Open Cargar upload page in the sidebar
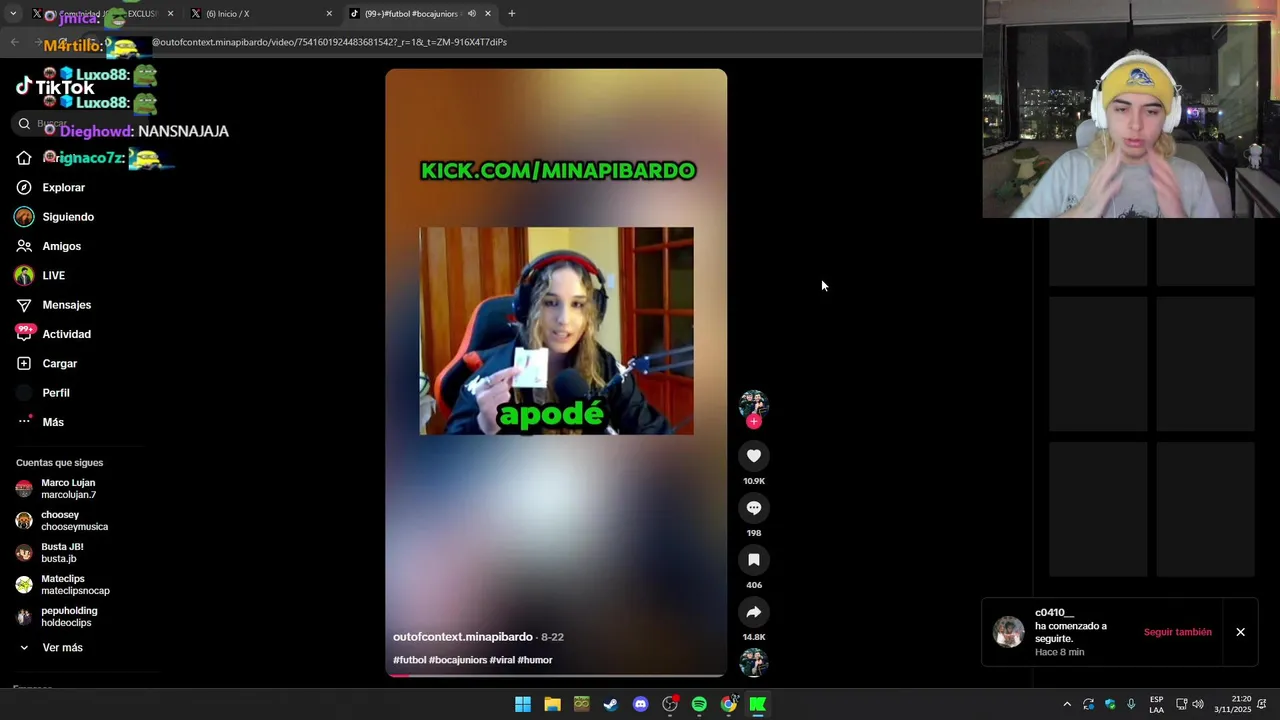 click(46, 364)
